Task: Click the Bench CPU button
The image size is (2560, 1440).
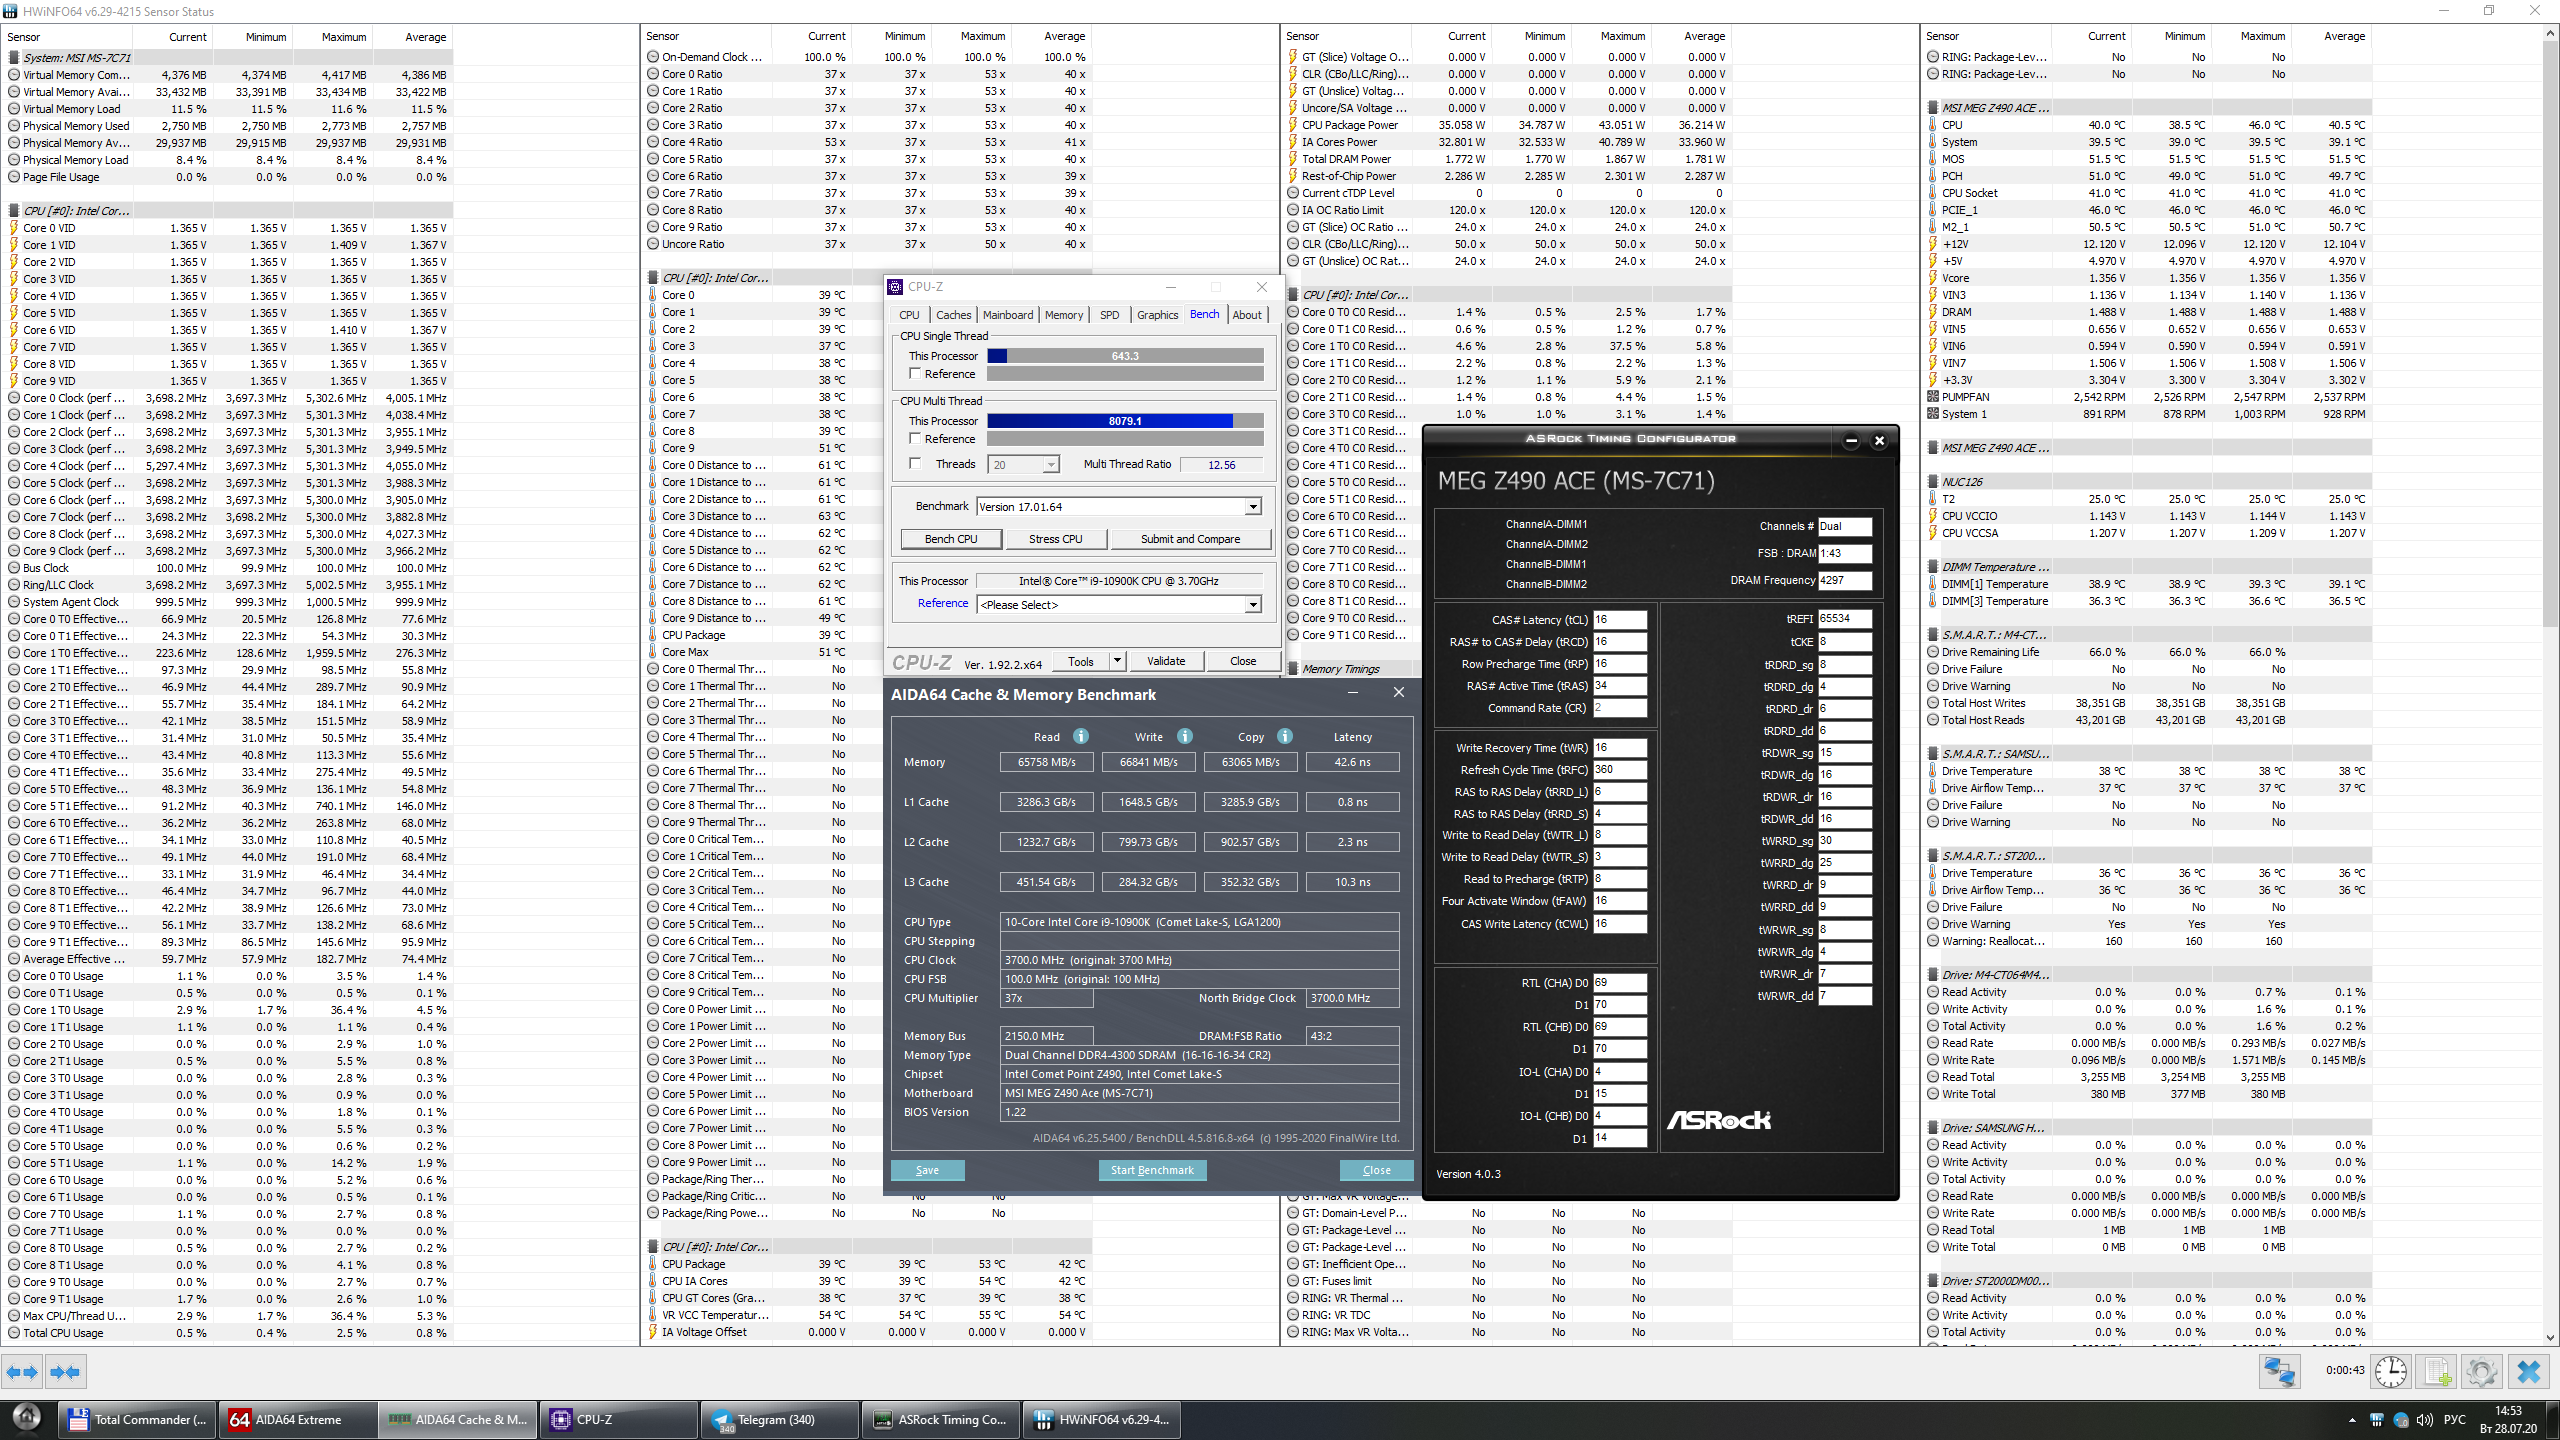Action: [x=951, y=539]
